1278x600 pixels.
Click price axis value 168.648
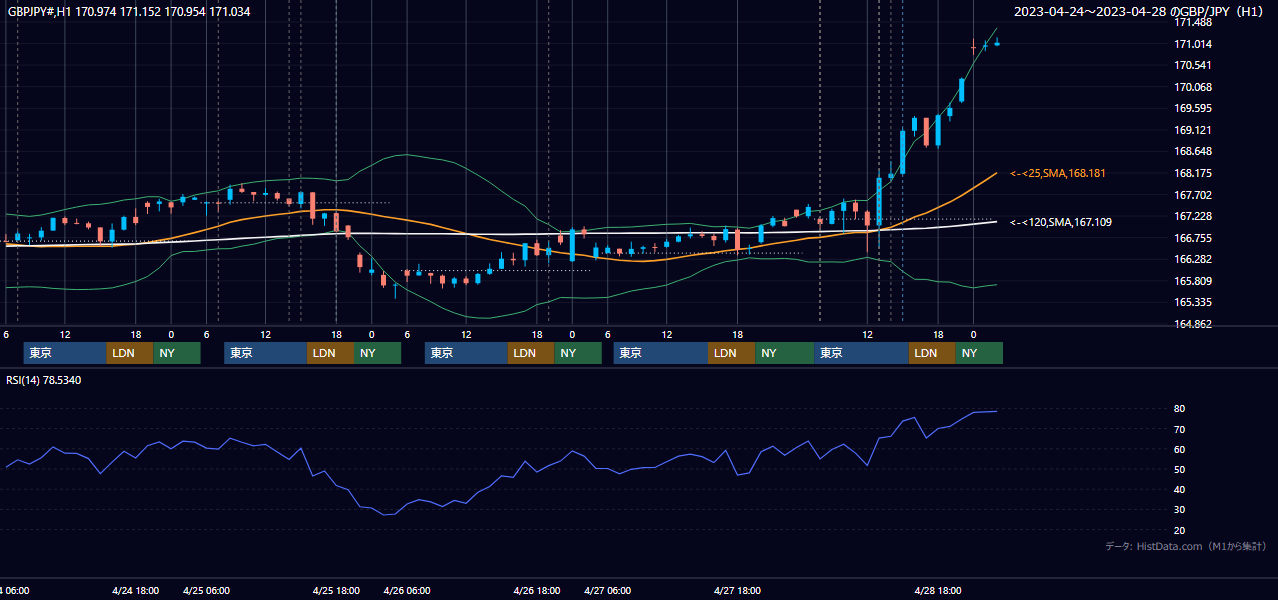click(x=1193, y=152)
